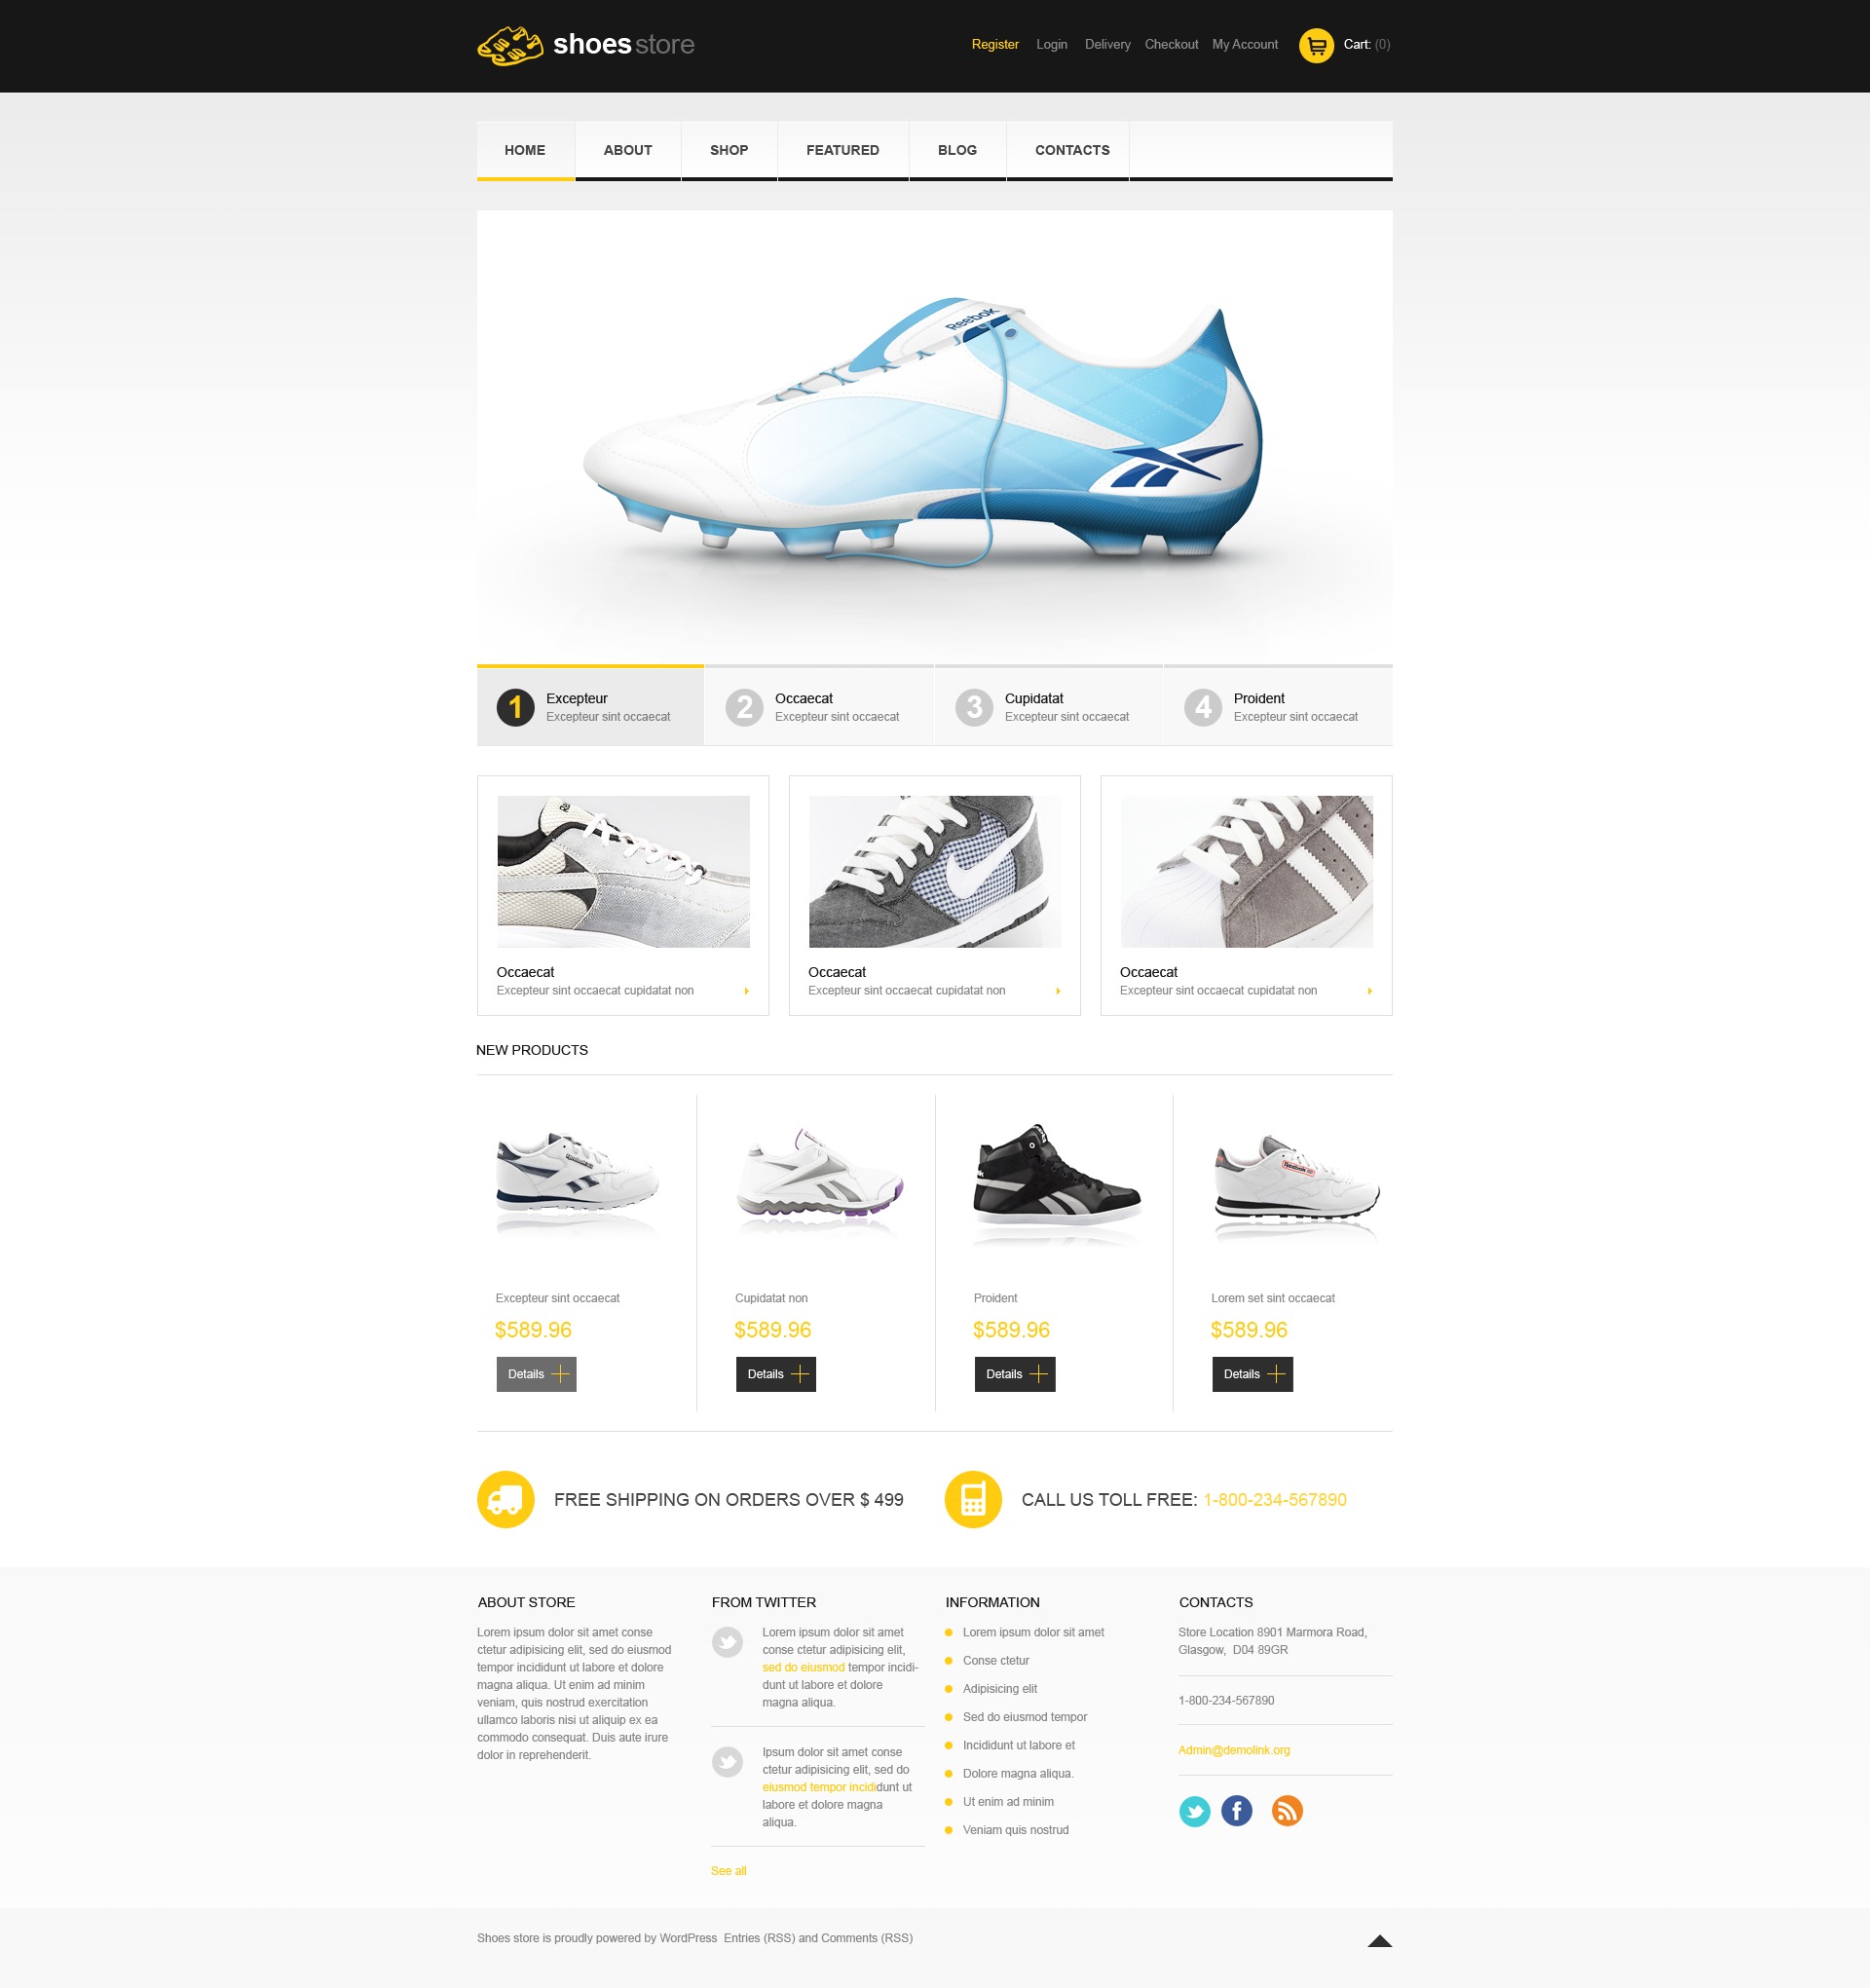Viewport: 1870px width, 1988px height.
Task: Click the Cart: (0) text
Action: (1367, 45)
